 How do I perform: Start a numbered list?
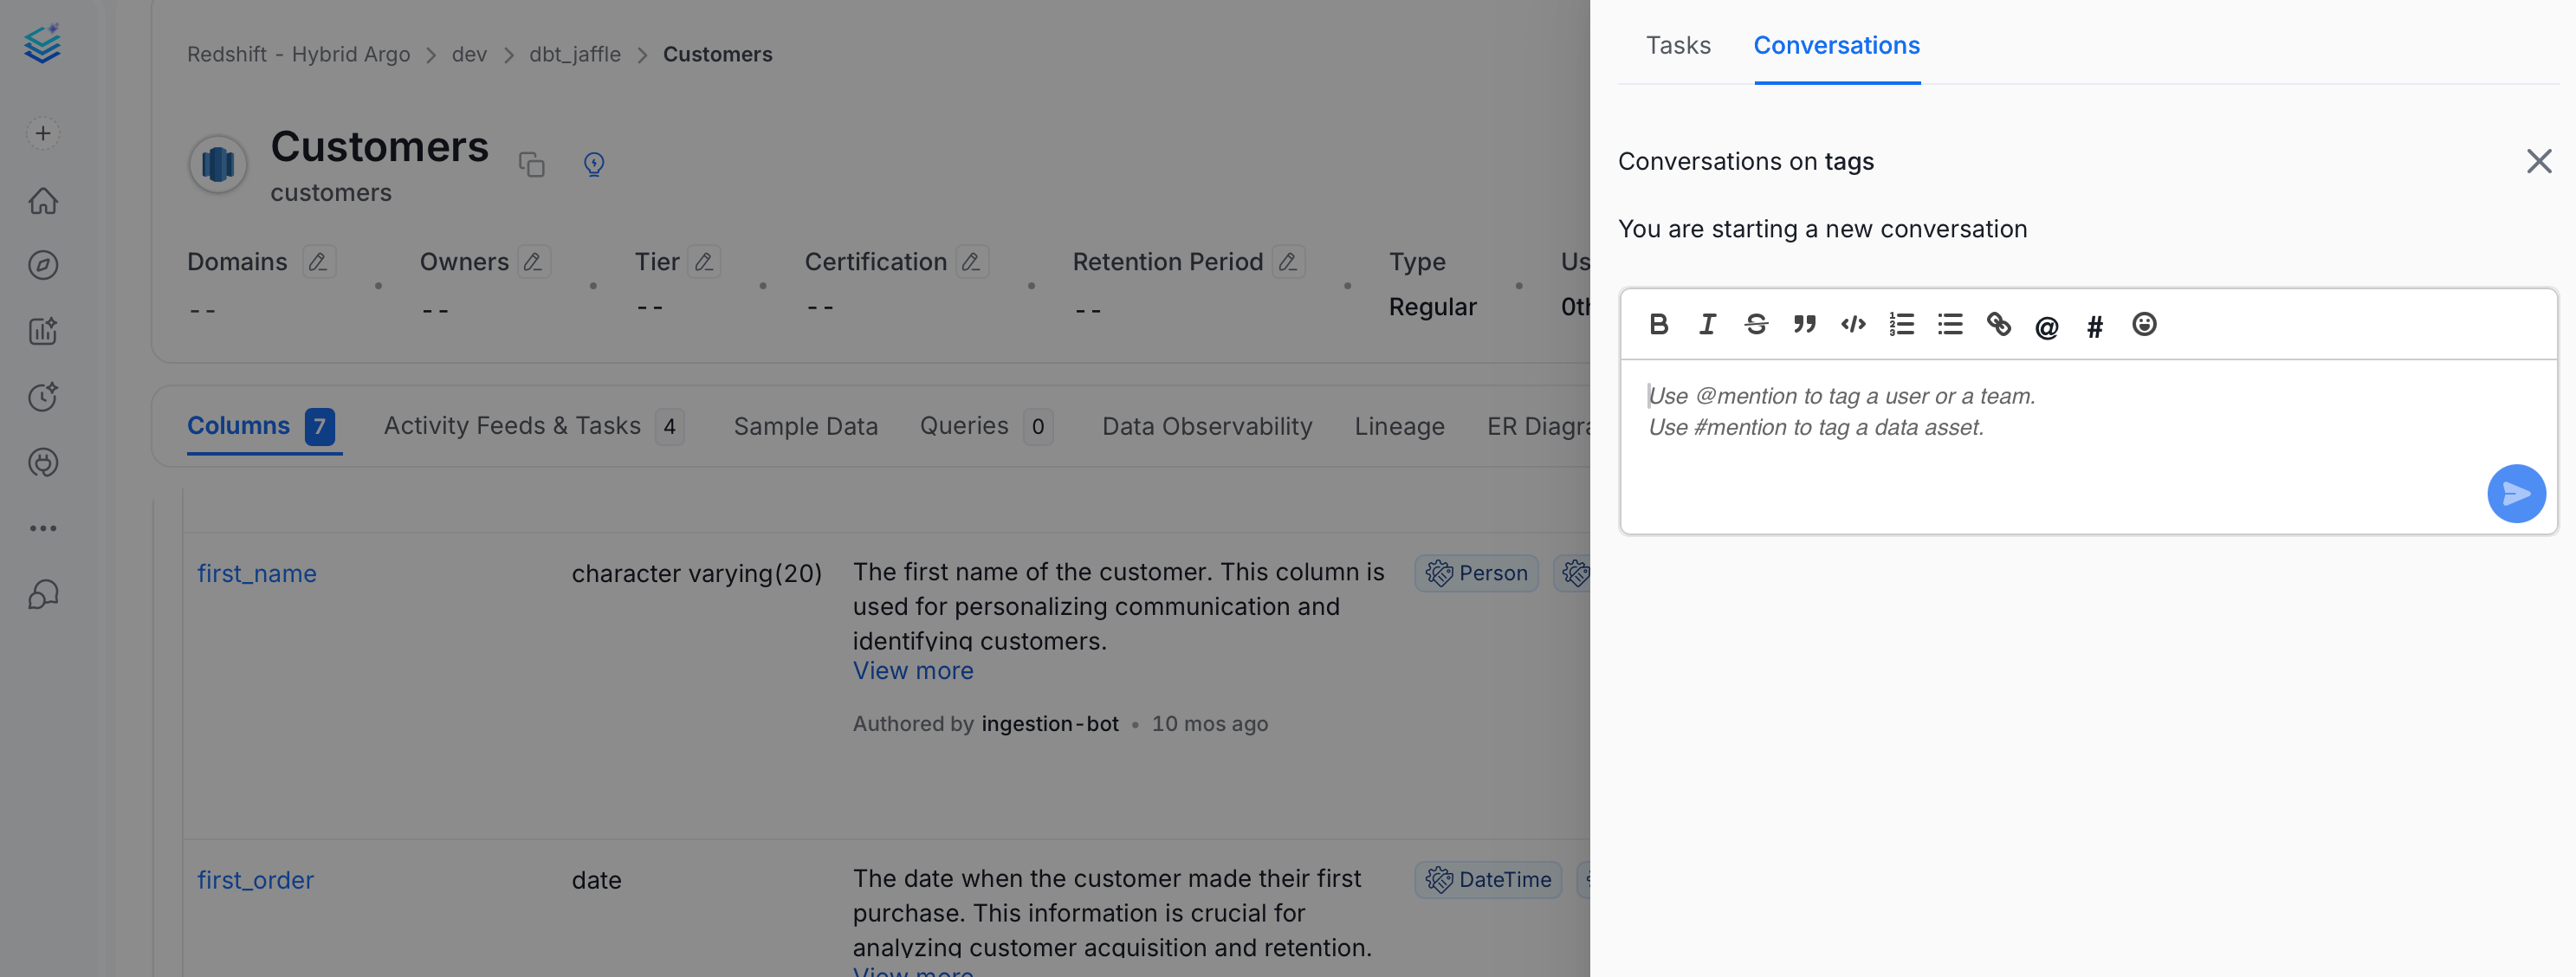1901,325
